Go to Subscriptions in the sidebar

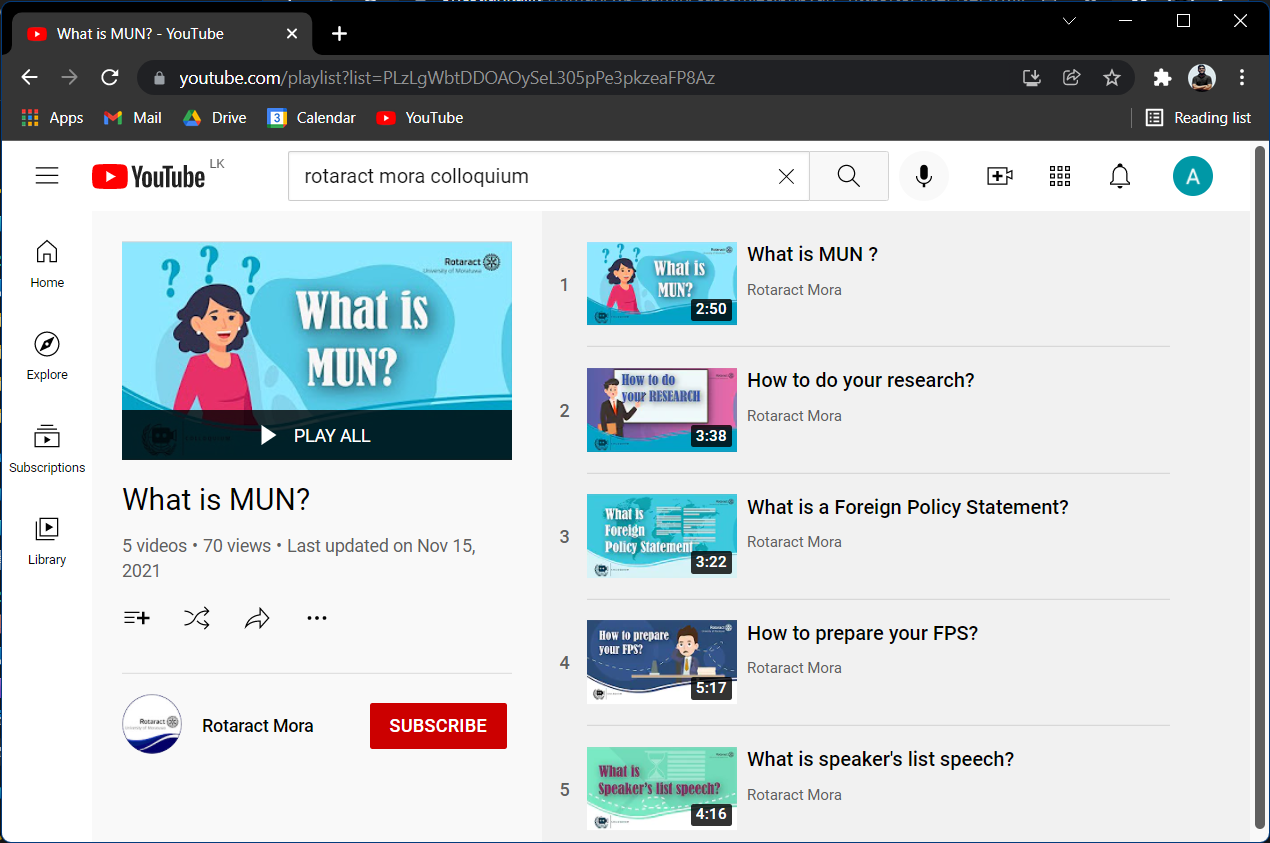pyautogui.click(x=47, y=448)
